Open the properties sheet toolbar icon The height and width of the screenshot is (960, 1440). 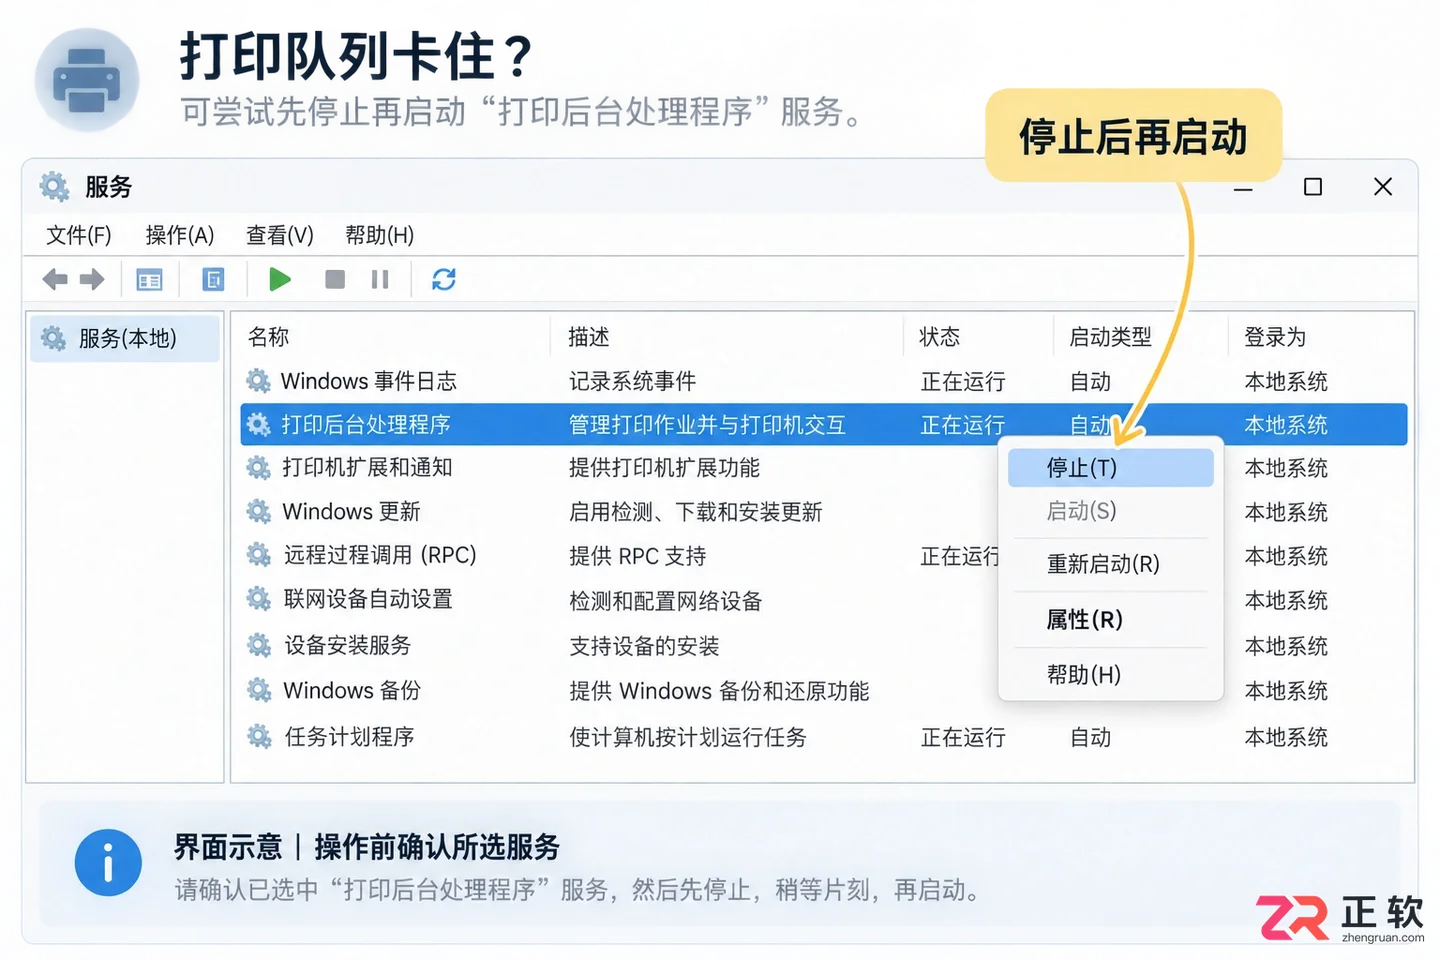point(213,279)
